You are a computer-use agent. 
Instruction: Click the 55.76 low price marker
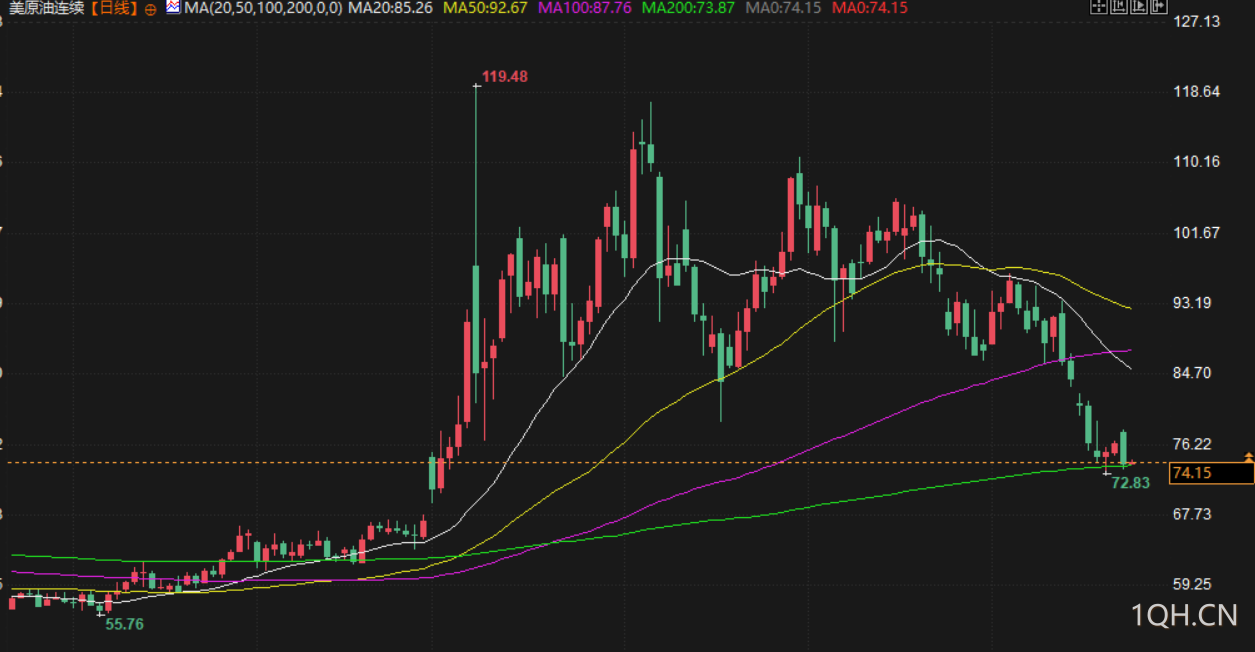[124, 624]
